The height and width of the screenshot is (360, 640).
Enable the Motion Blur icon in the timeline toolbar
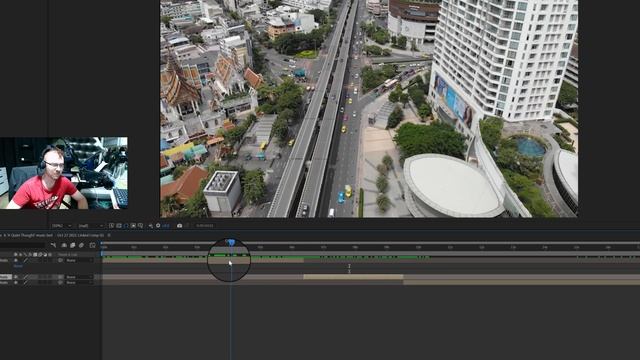point(81,245)
